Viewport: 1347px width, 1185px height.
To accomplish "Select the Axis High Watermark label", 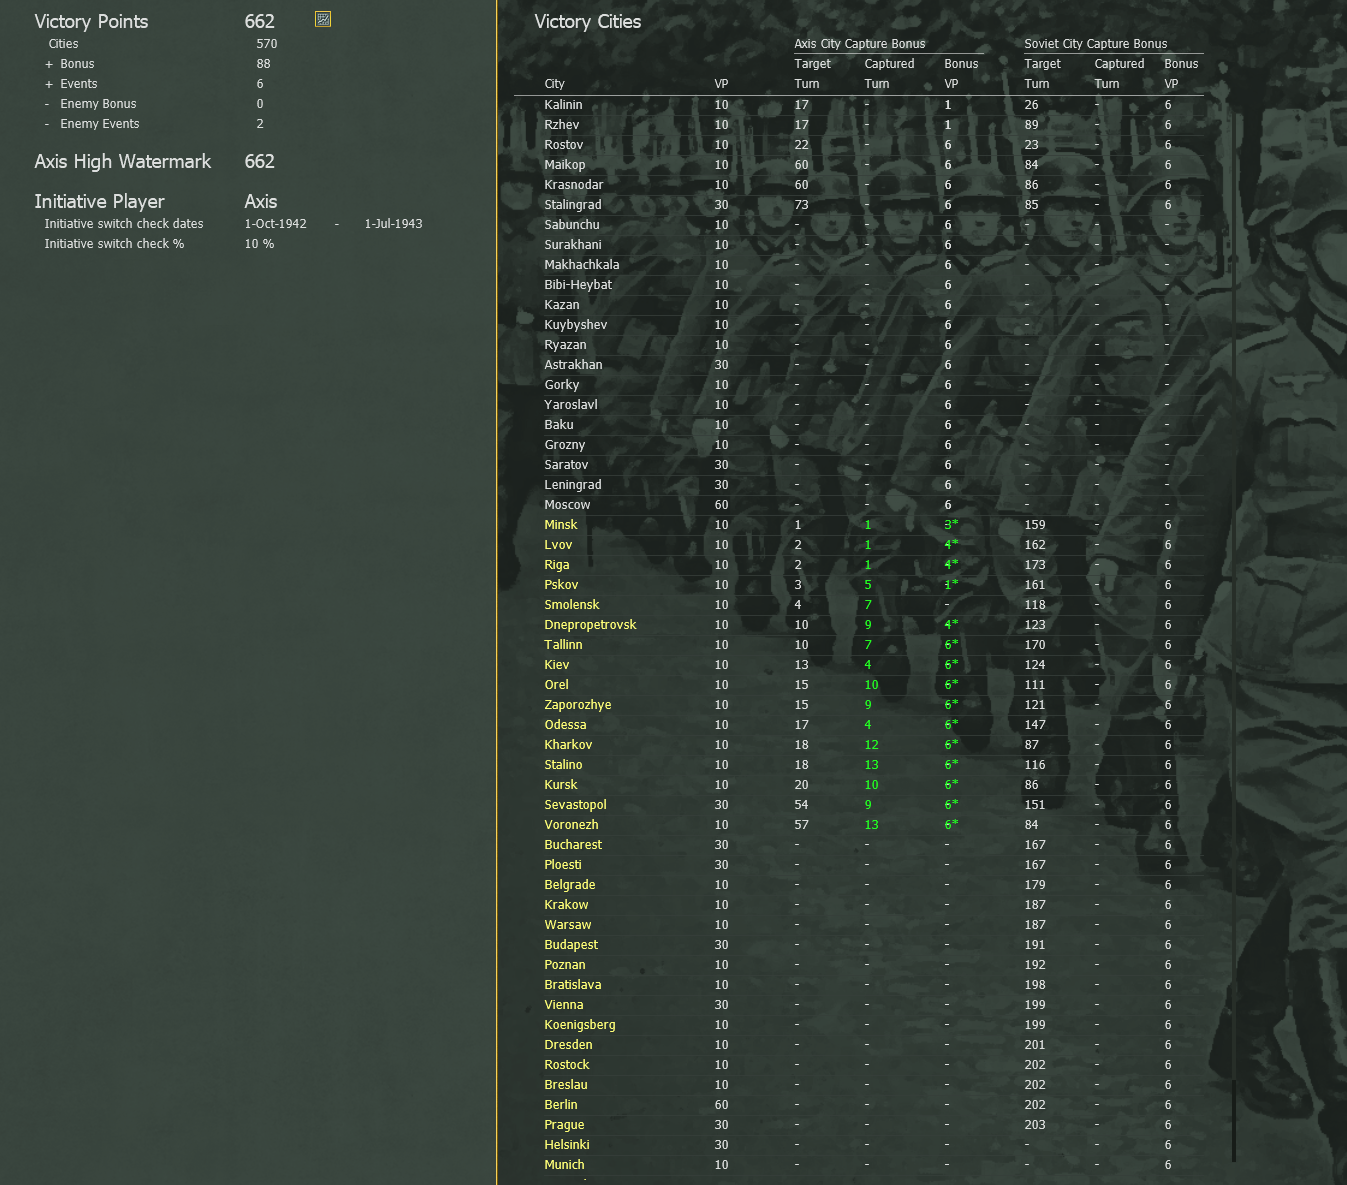I will coord(123,161).
